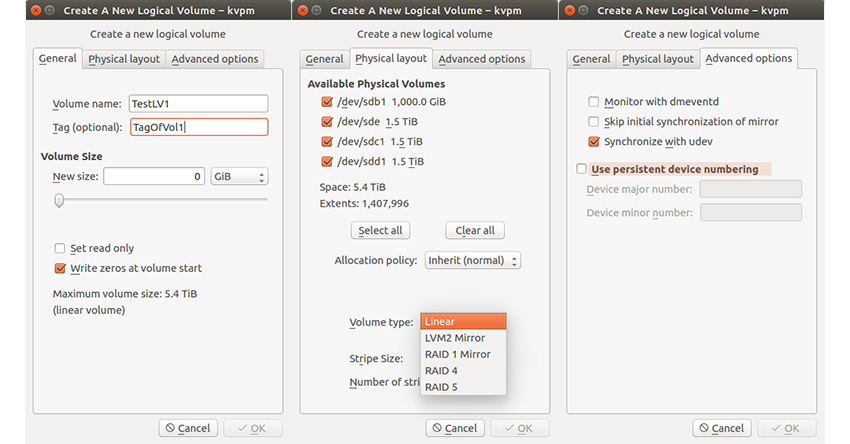The height and width of the screenshot is (444, 850).
Task: Toggle Write zeros at volume start
Action: click(x=60, y=268)
